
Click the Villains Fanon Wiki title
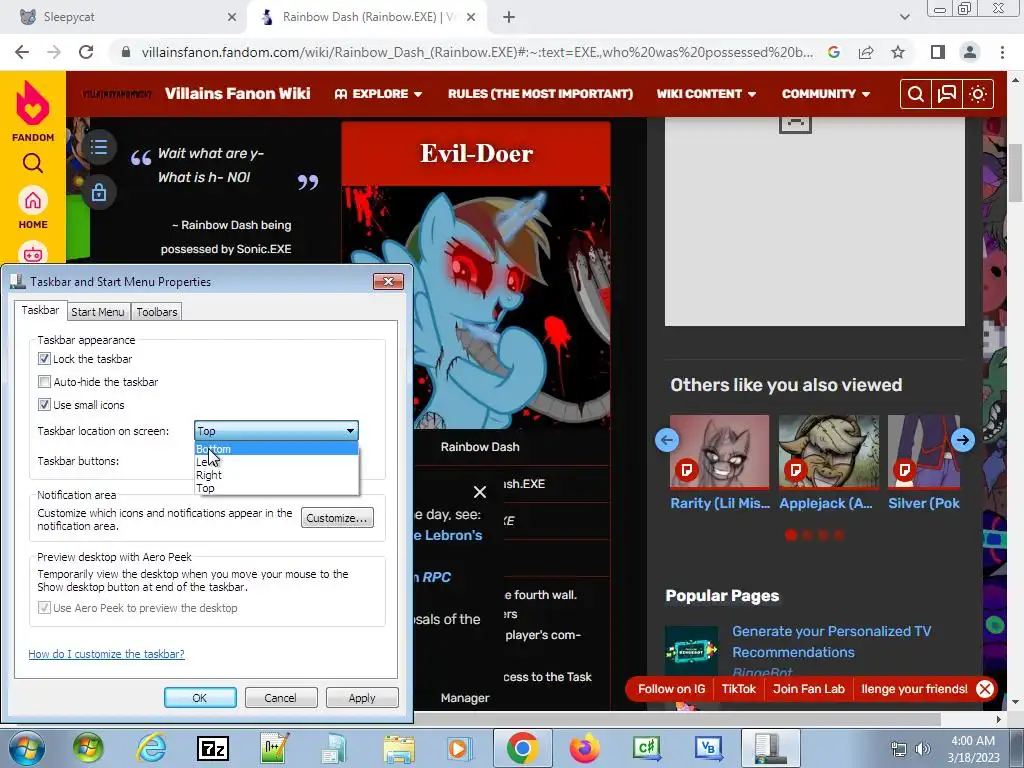[237, 94]
